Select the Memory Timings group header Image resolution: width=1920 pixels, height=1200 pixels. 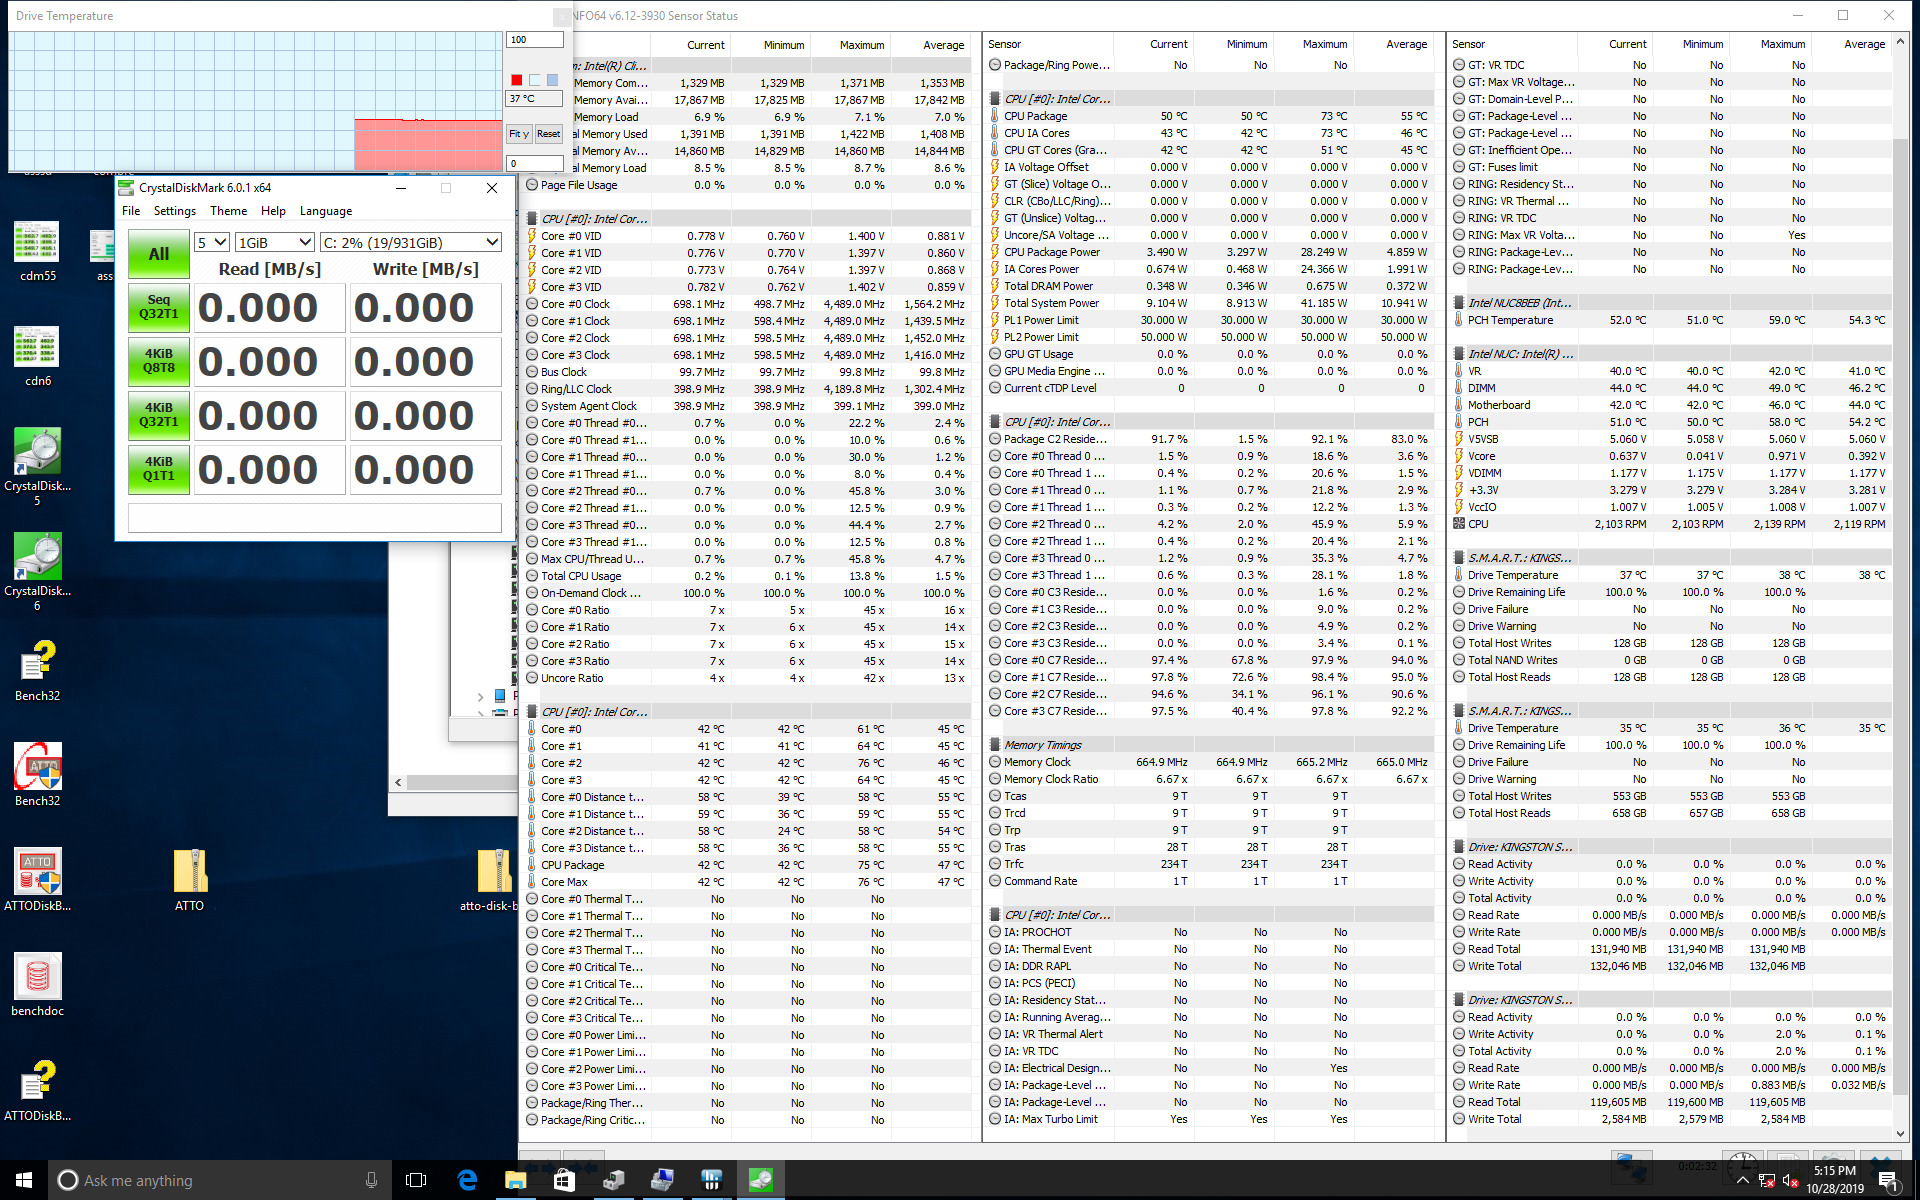click(1212, 745)
